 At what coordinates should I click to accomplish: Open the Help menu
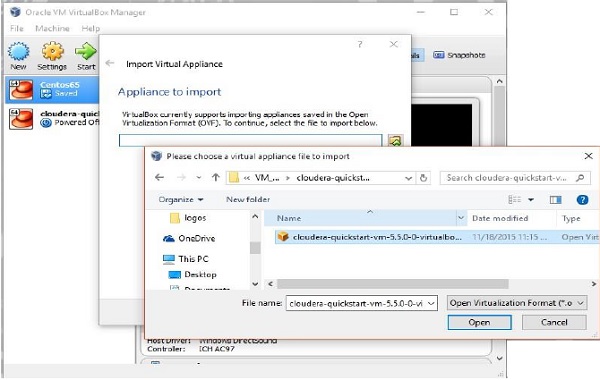[x=90, y=28]
